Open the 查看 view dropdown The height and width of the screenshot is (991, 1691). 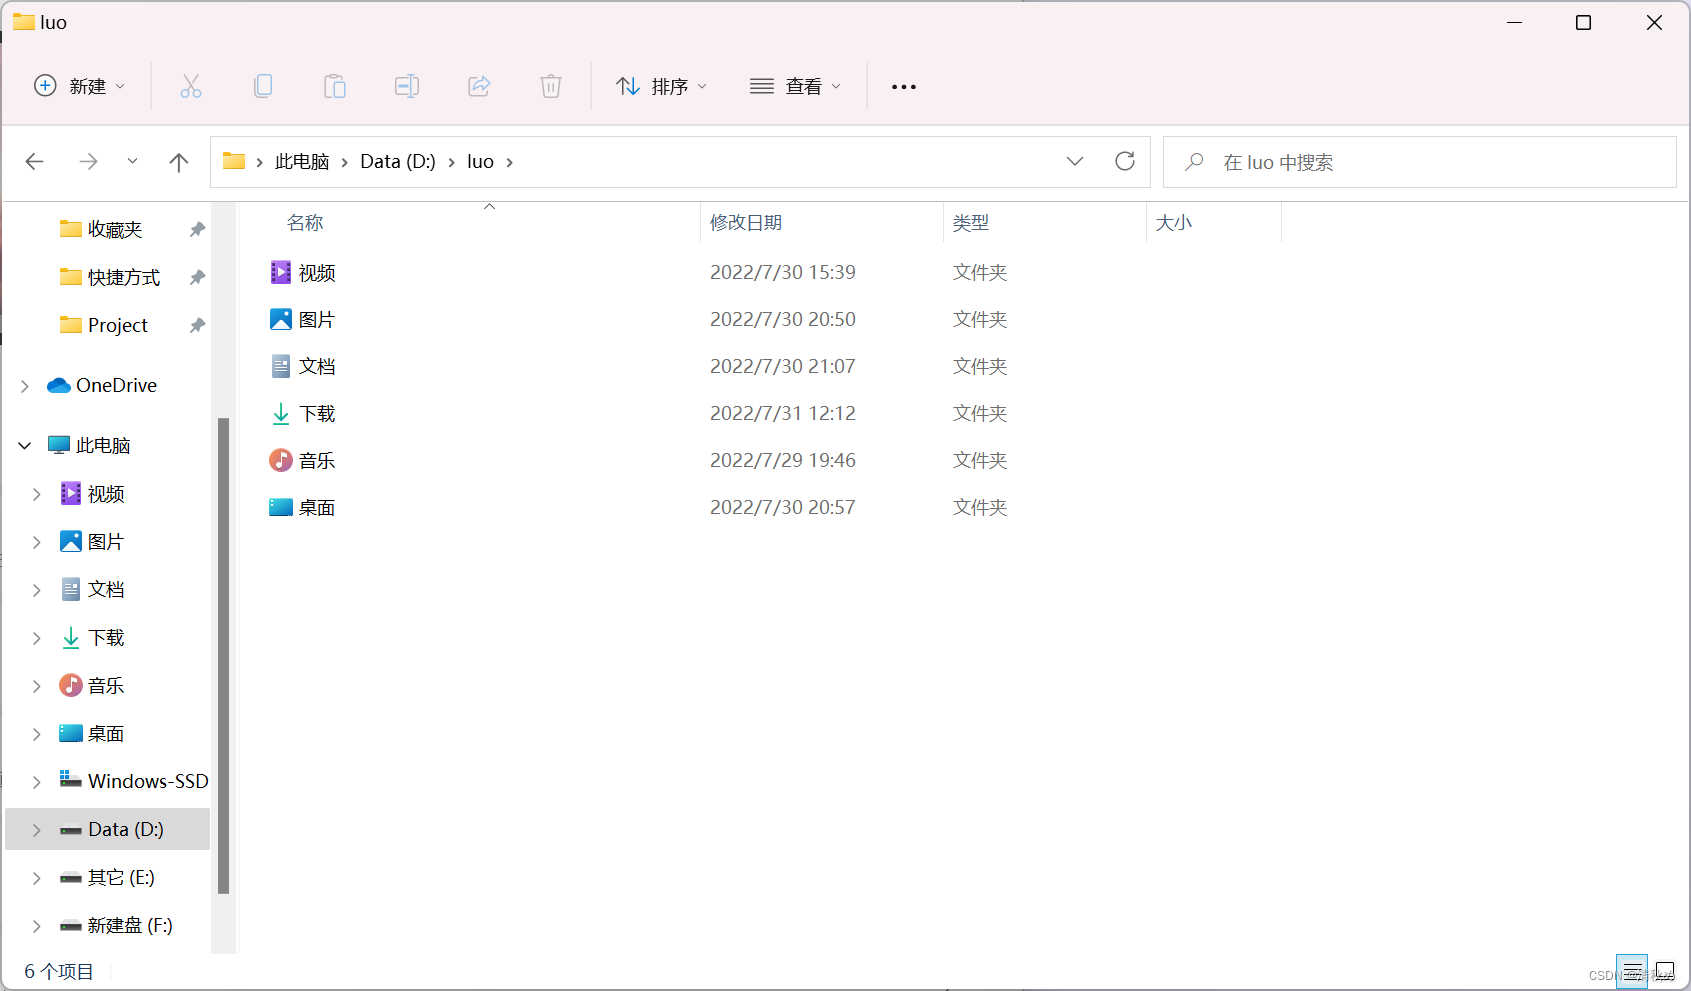tap(795, 86)
